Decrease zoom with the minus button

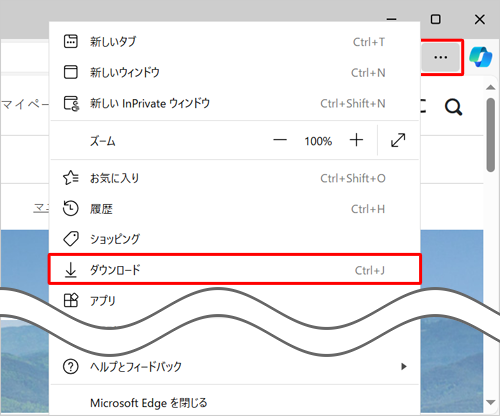click(x=280, y=140)
